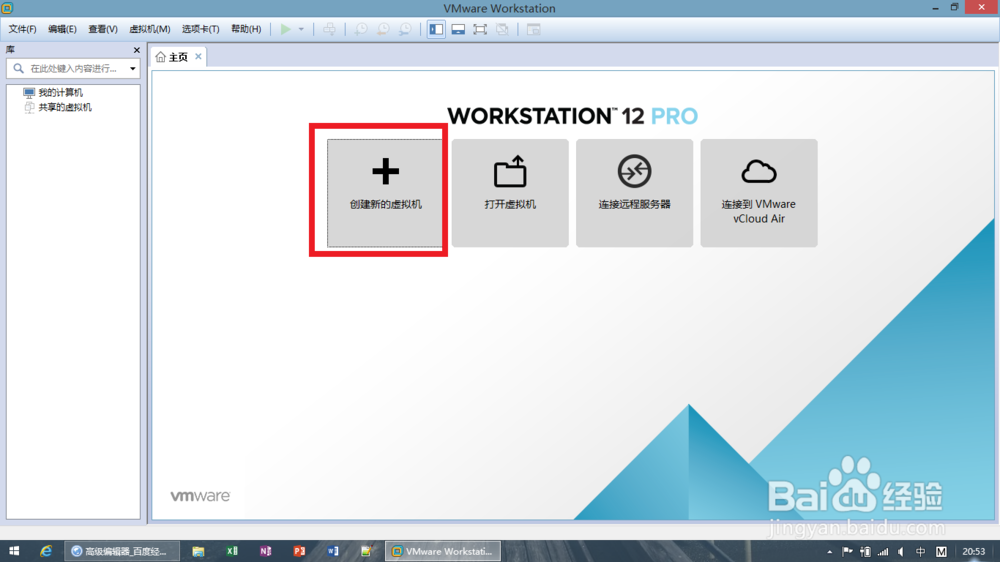Click the network signal tray icon

pos(883,552)
